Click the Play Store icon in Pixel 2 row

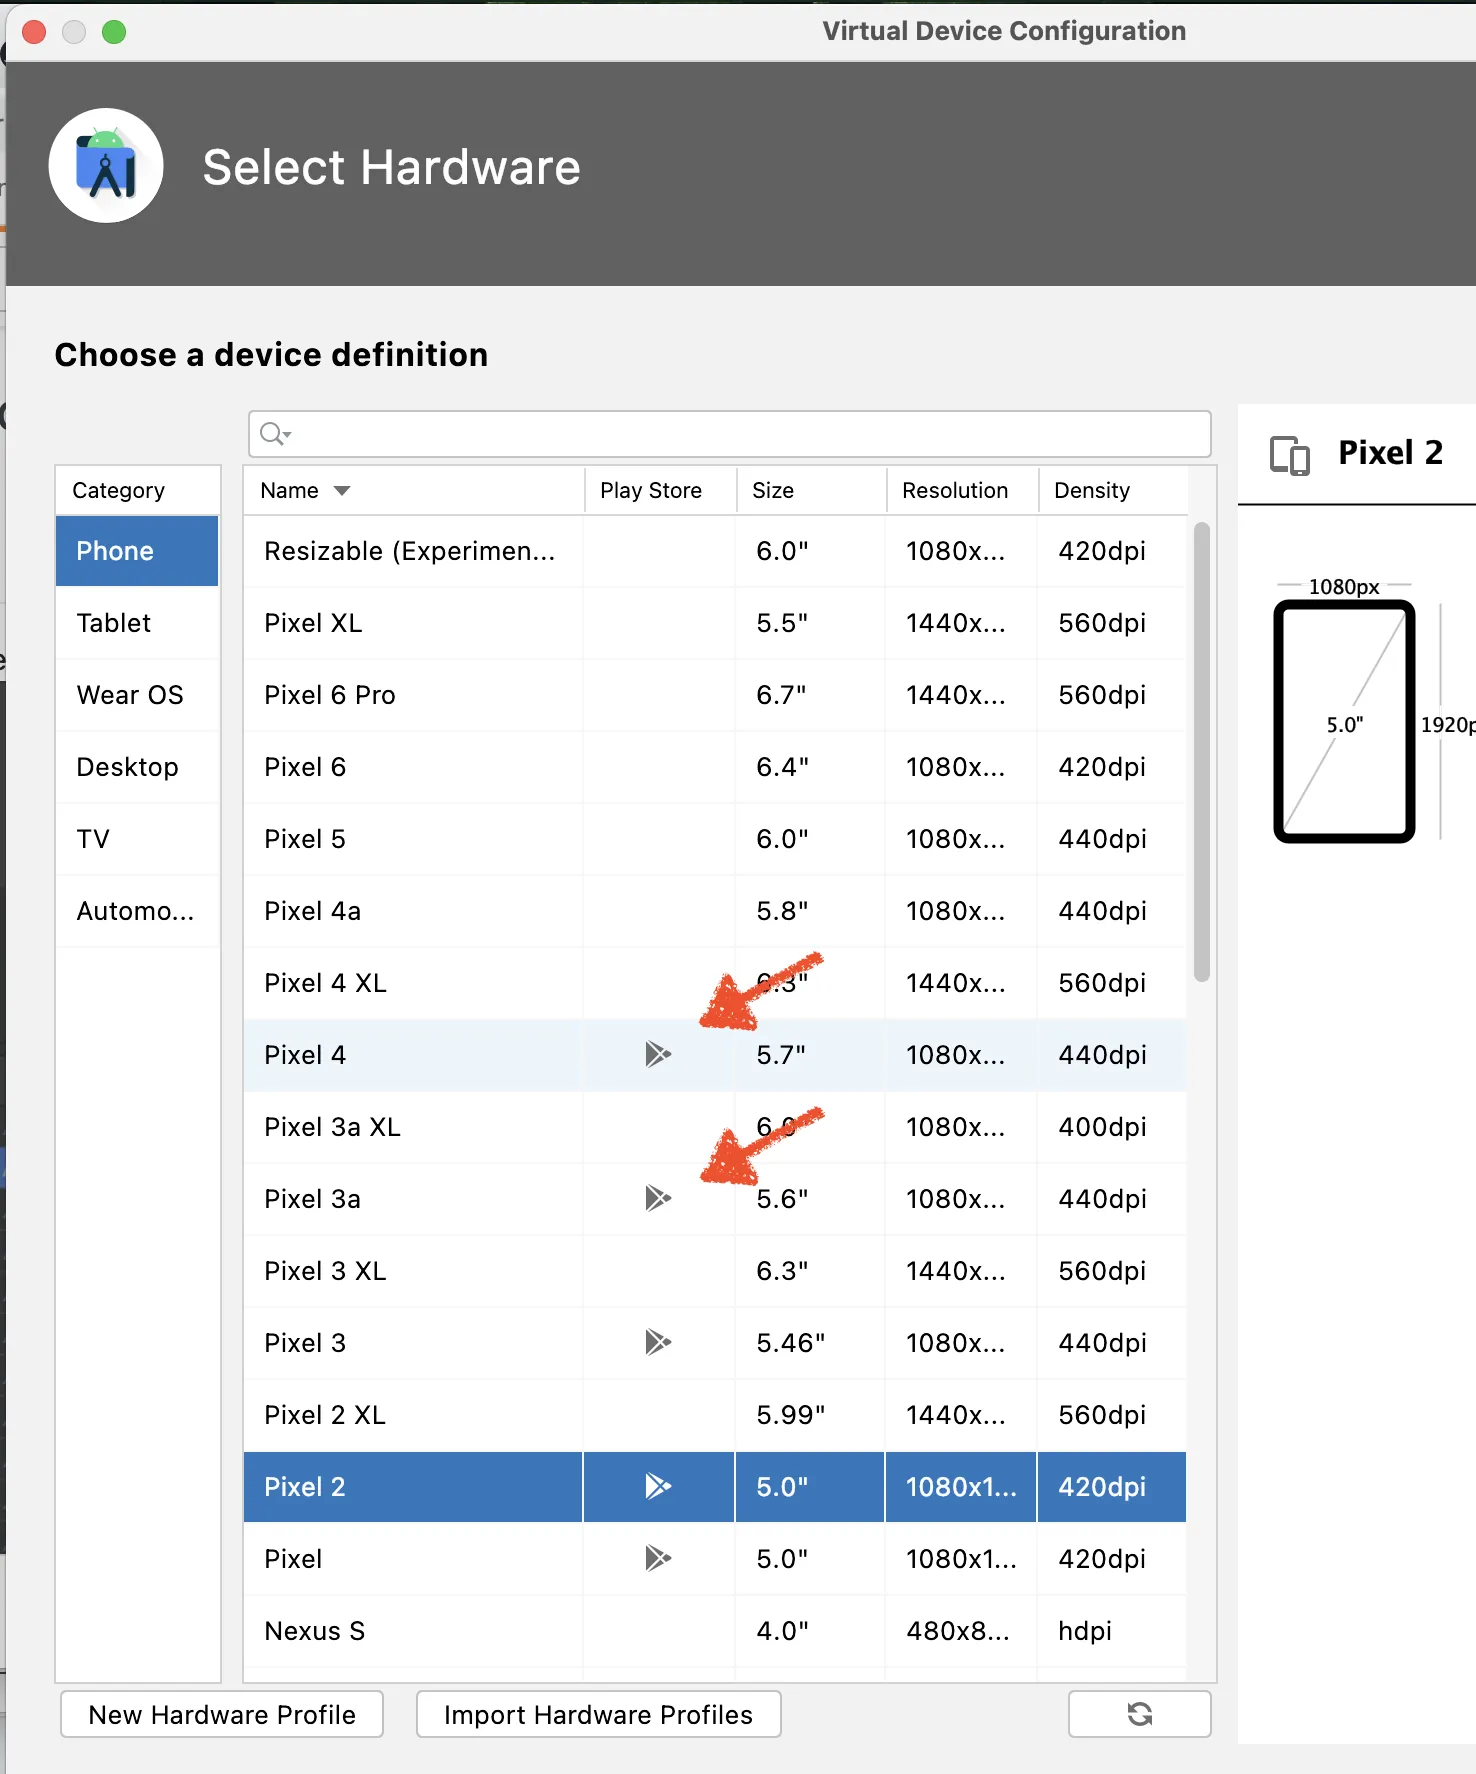pyautogui.click(x=658, y=1486)
